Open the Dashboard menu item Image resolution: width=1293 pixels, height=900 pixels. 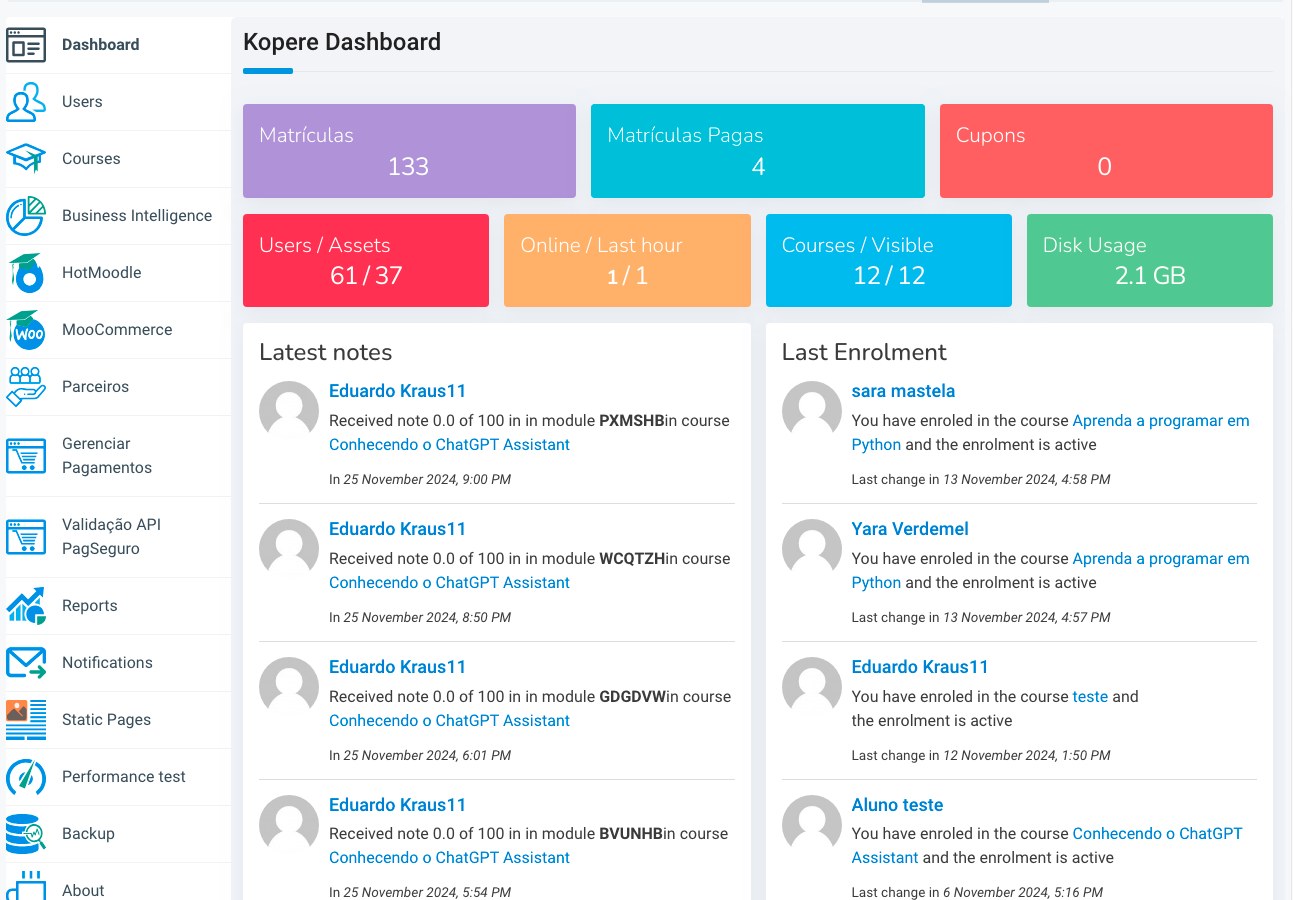(100, 45)
